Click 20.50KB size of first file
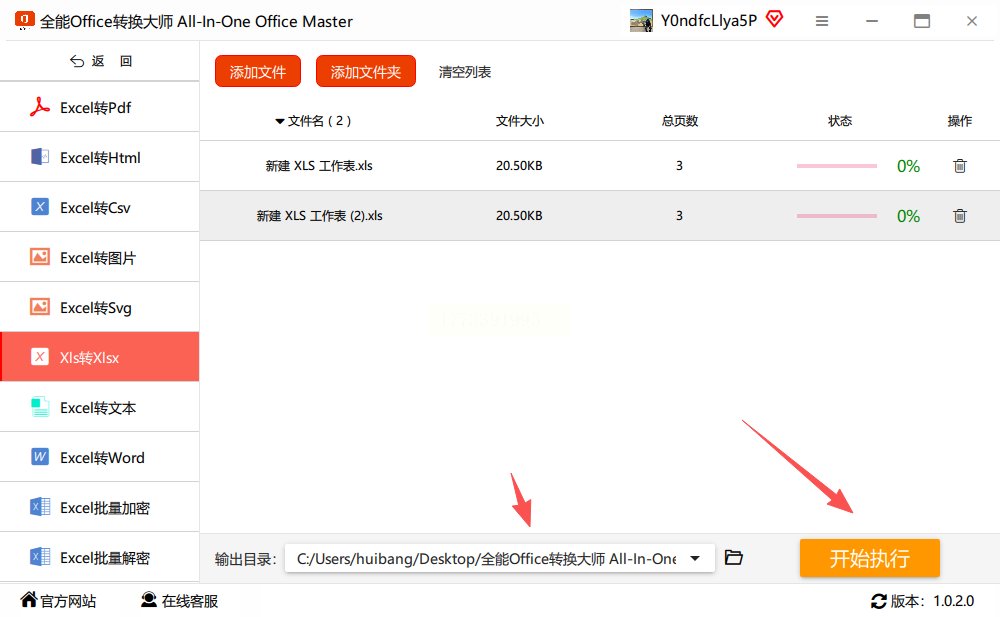Image resolution: width=1000 pixels, height=617 pixels. click(519, 166)
